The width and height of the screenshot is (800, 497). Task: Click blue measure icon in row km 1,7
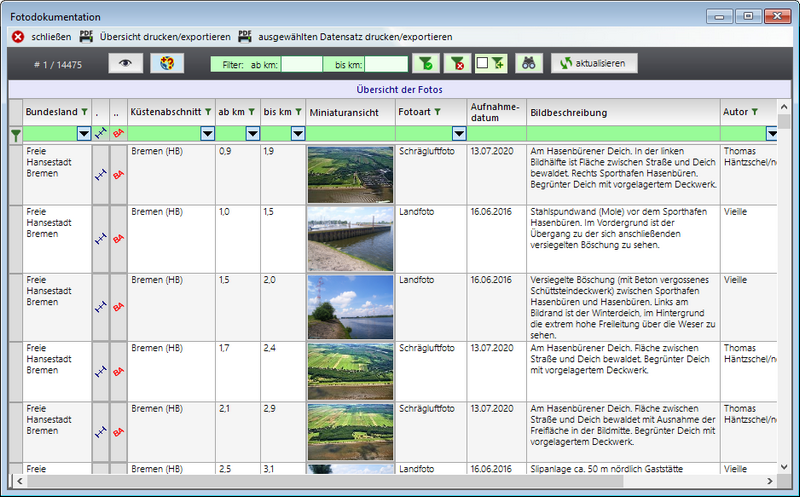tap(101, 371)
